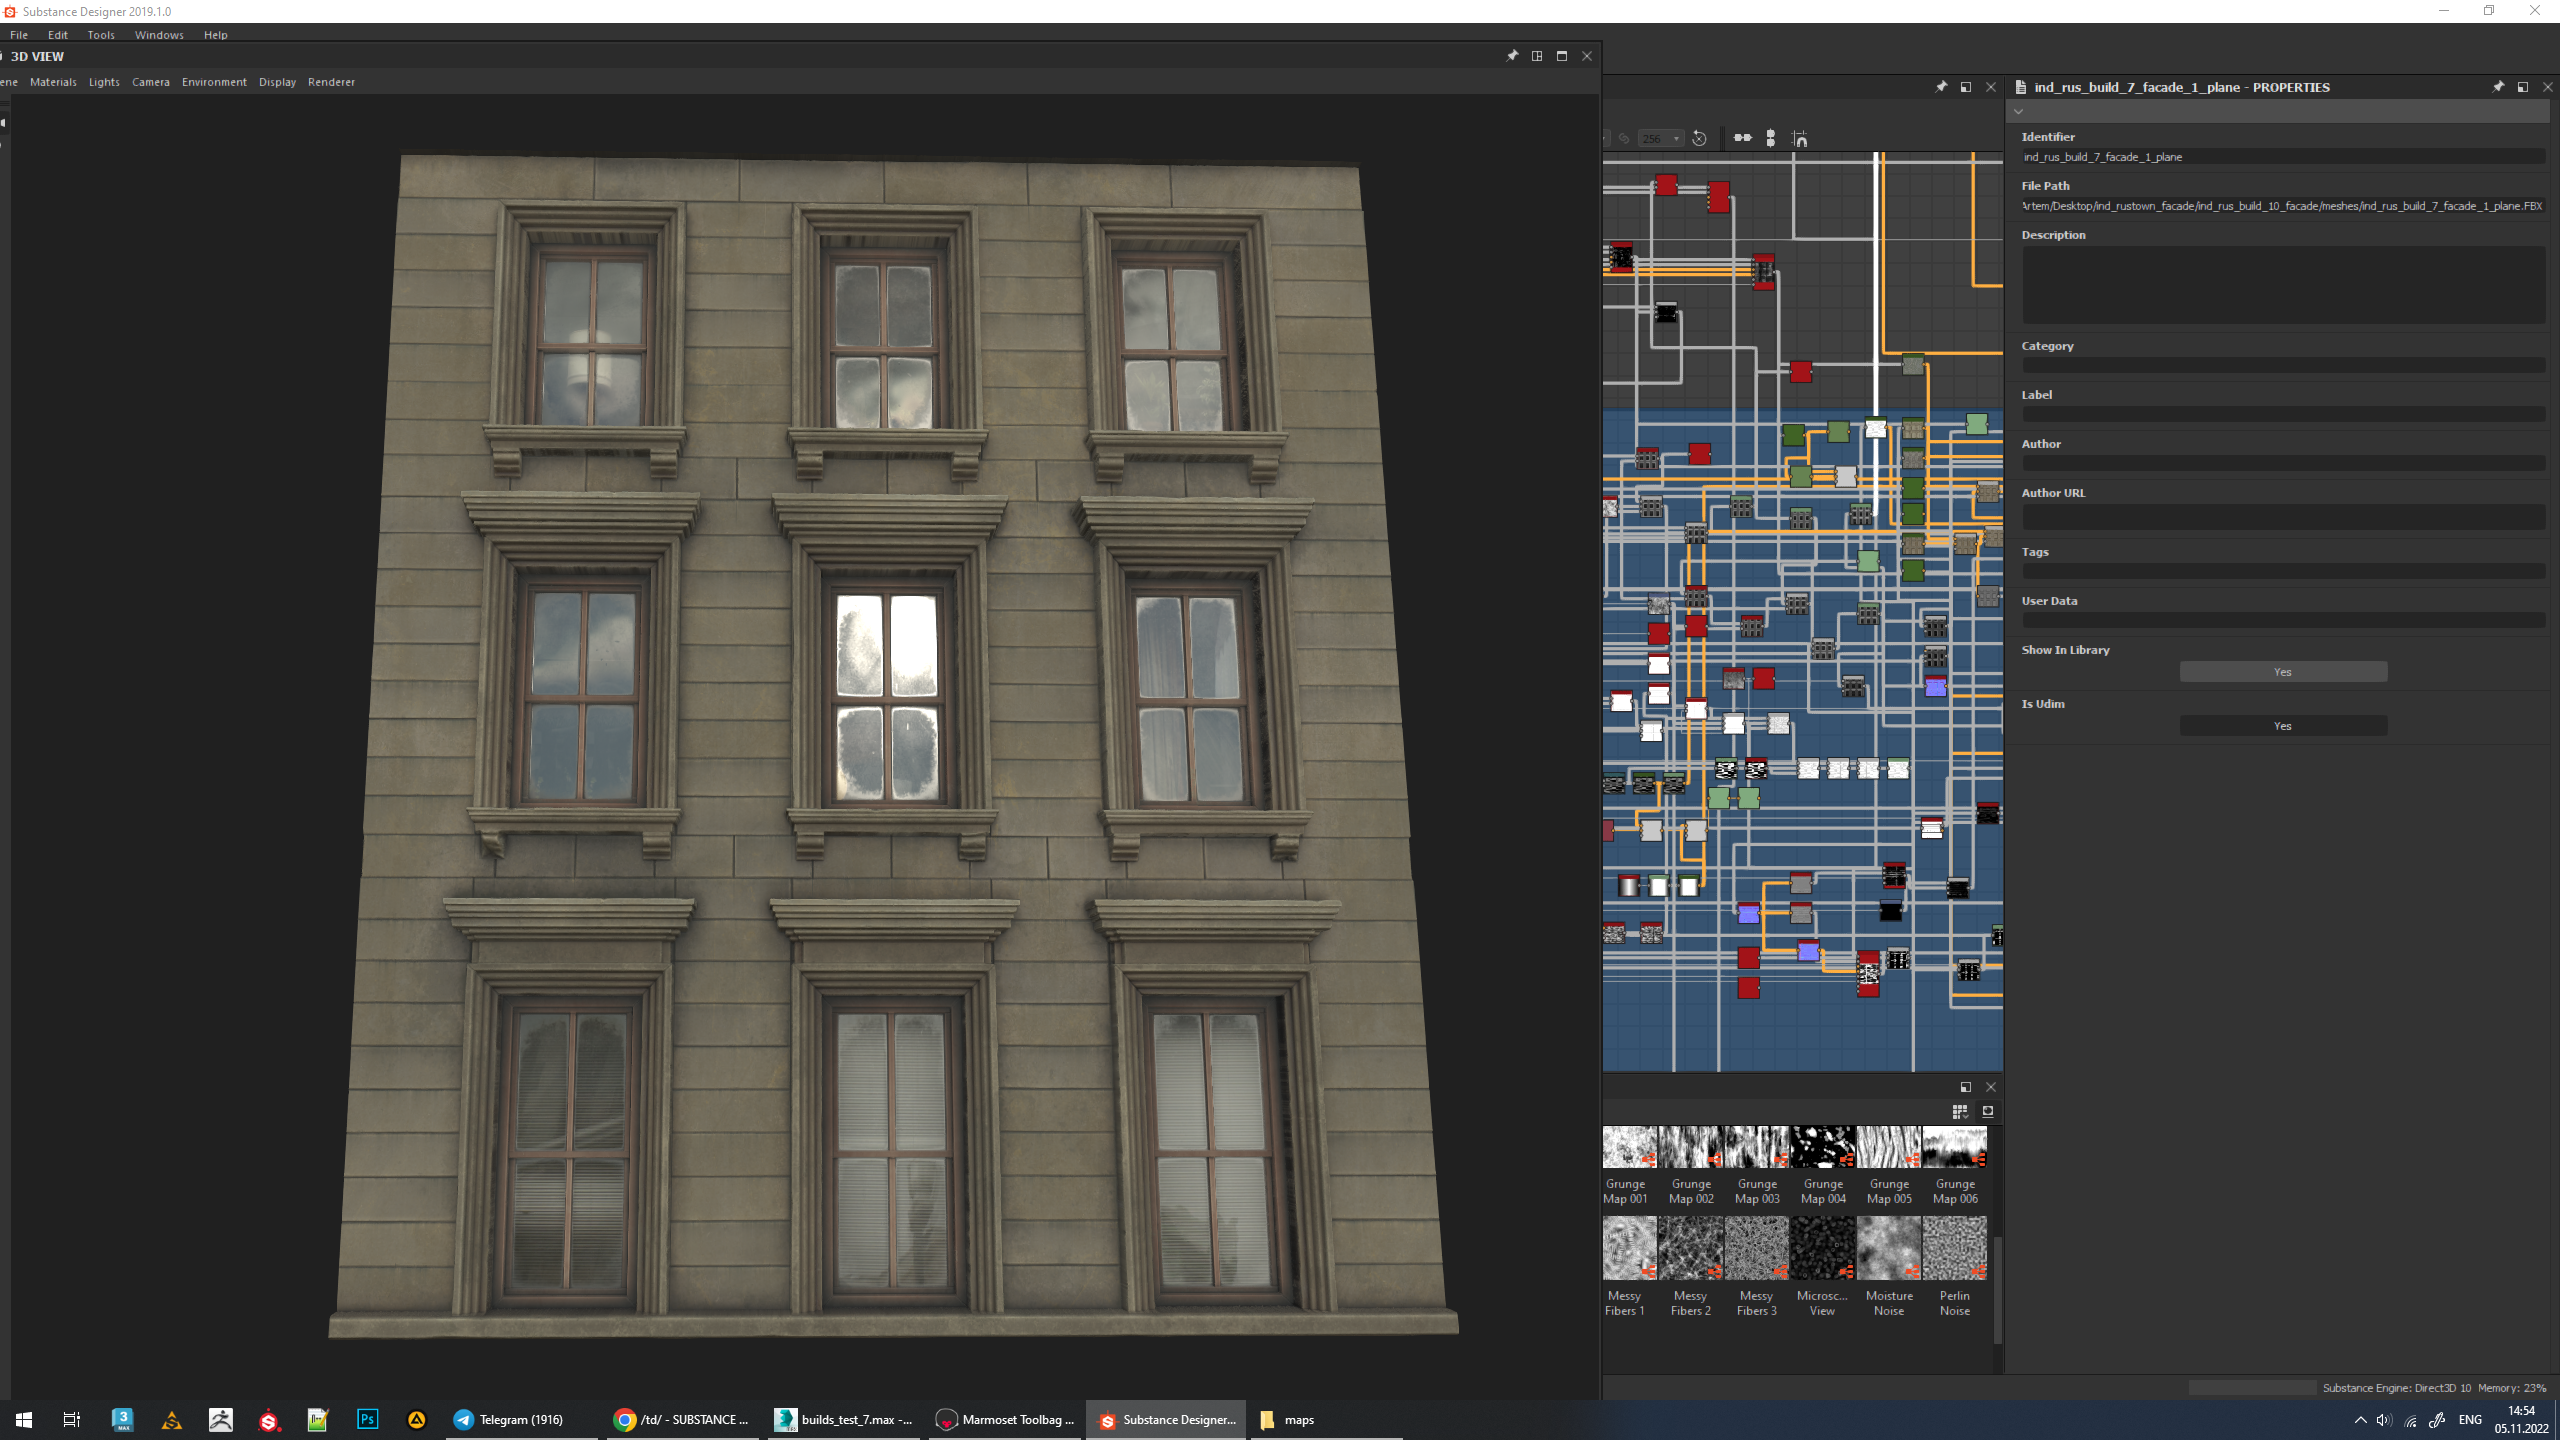Open the Tools menu
Screen dimensions: 2560x1440
(x=100, y=35)
